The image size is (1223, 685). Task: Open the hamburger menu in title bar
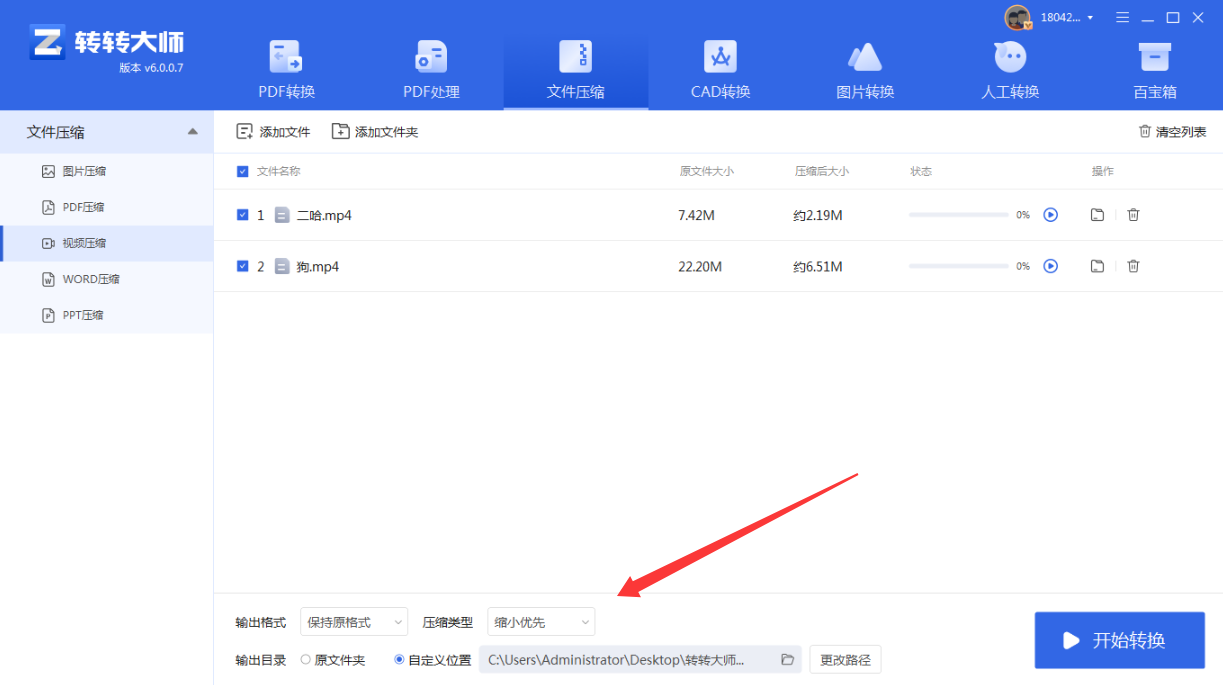[1122, 17]
